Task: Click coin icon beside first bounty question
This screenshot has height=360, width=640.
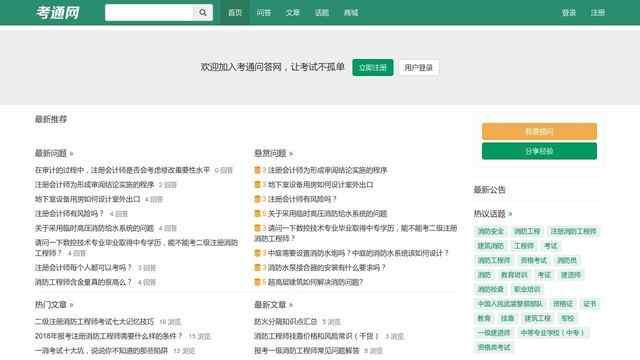Action: [258, 170]
